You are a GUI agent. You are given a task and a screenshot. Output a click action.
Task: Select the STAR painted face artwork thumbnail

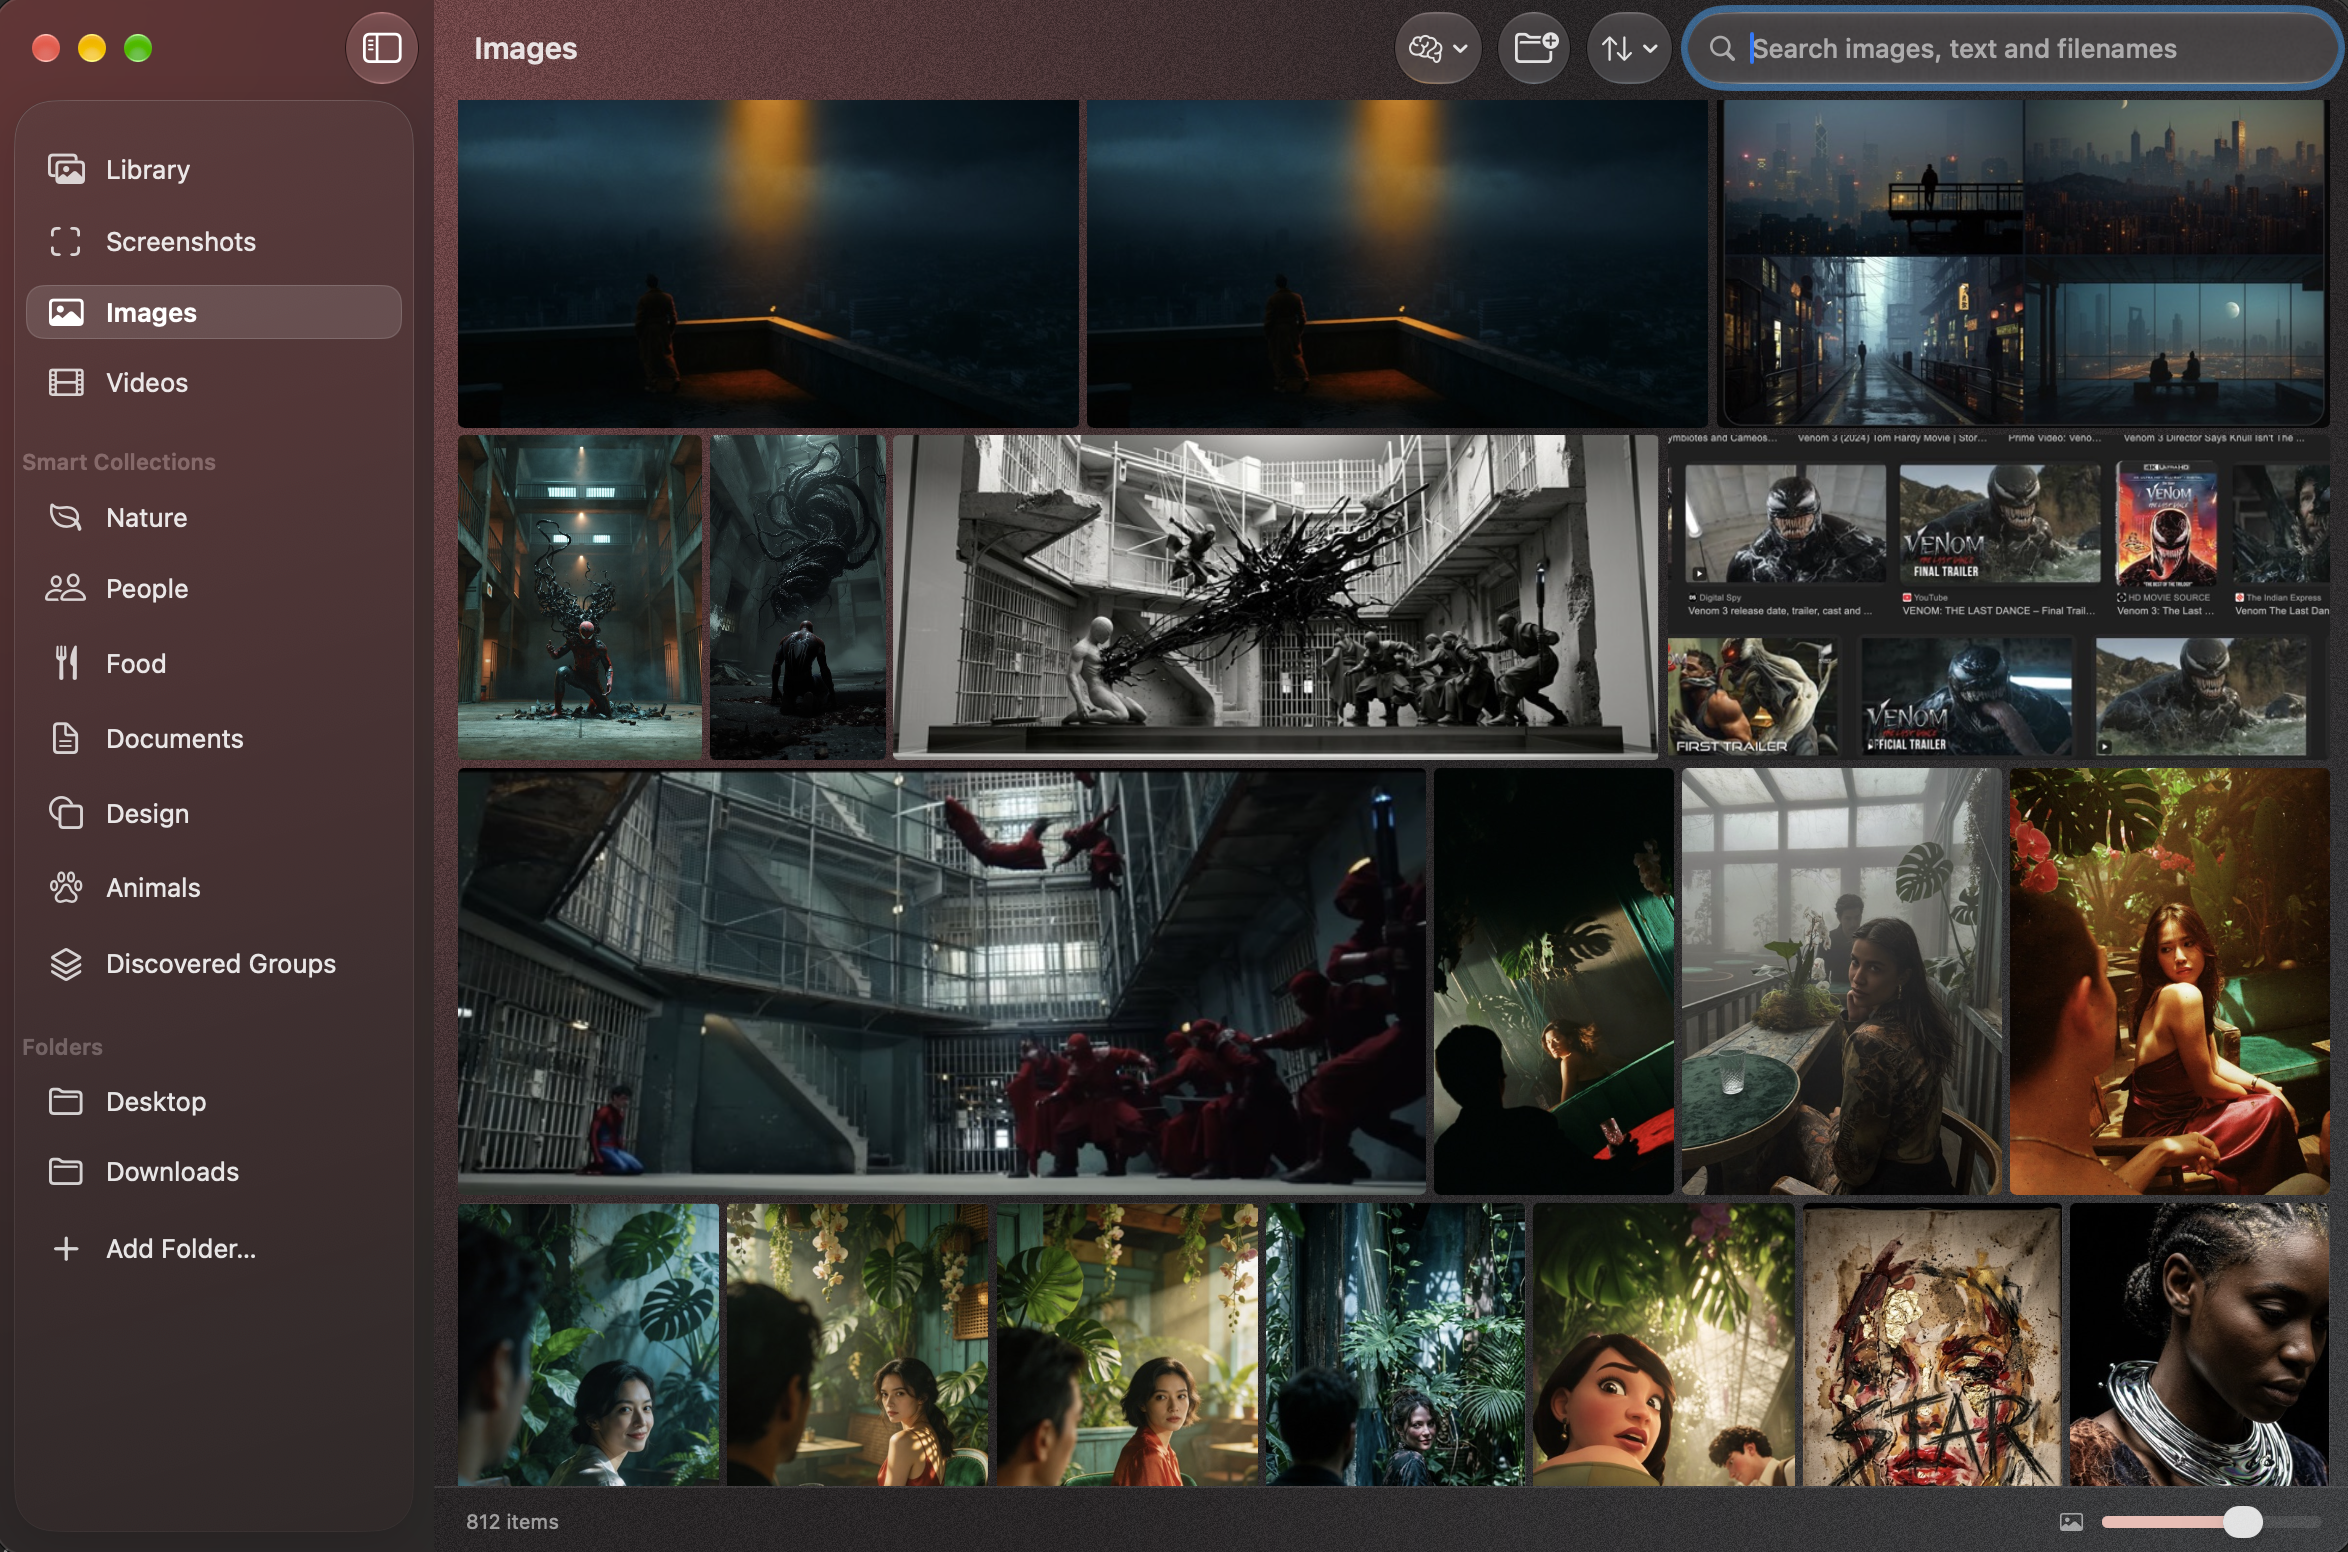tap(1932, 1344)
